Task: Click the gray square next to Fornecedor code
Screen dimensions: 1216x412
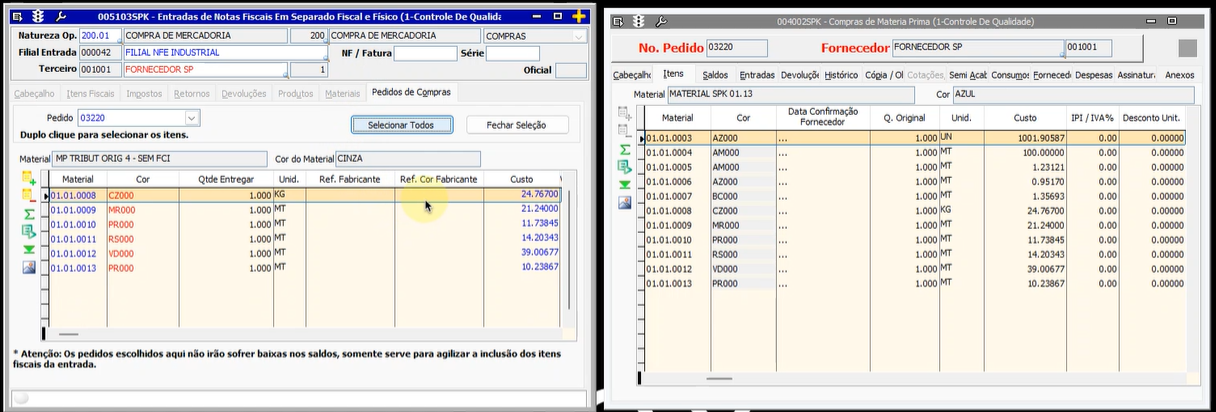Action: tap(1187, 48)
